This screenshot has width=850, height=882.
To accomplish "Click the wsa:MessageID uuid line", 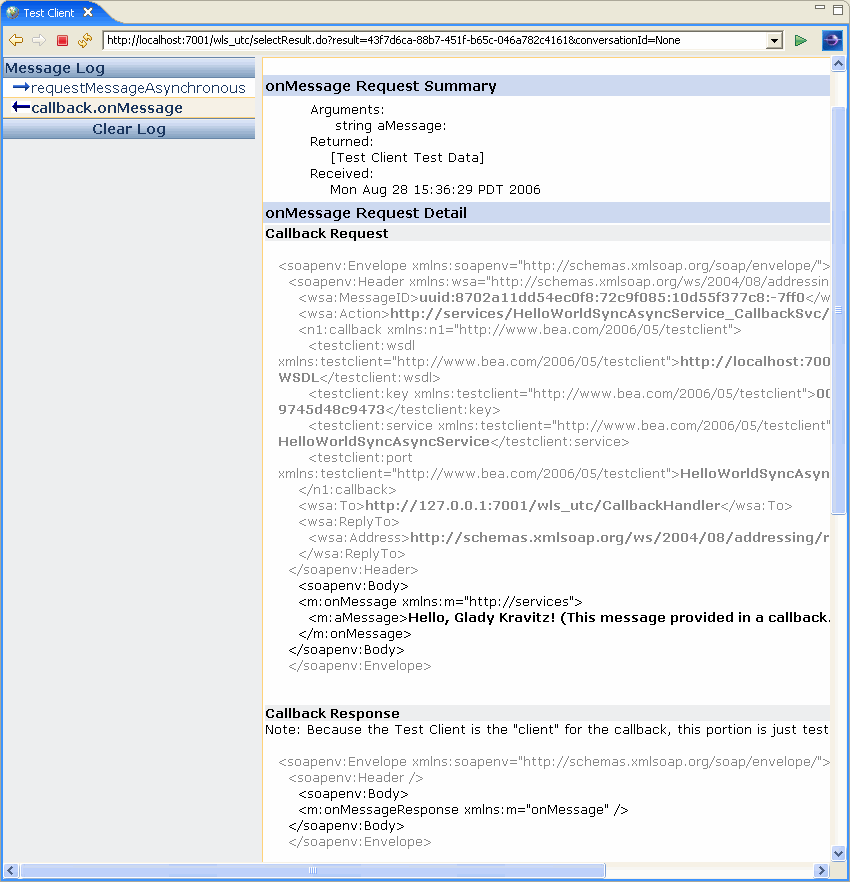I will [x=564, y=298].
